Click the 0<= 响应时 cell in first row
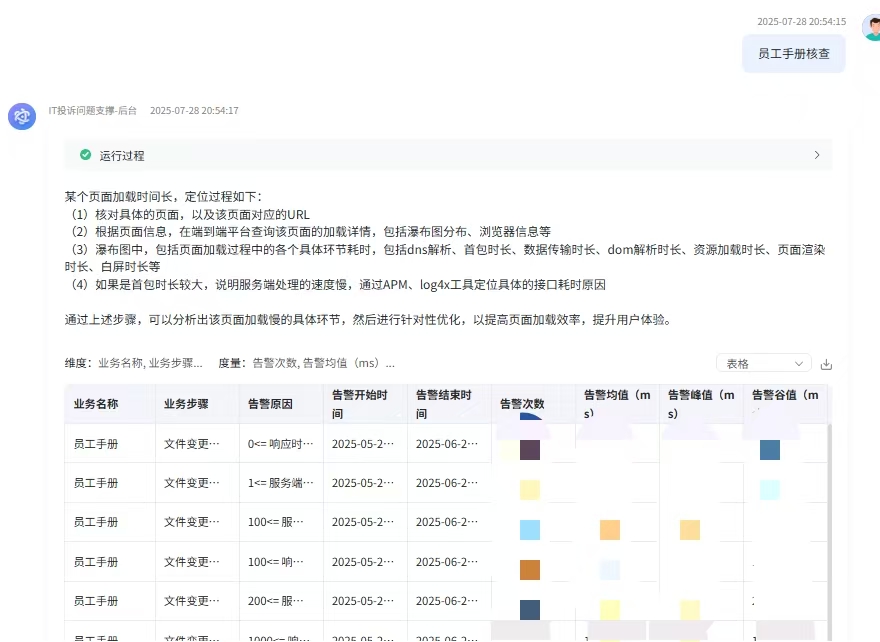 coord(280,444)
